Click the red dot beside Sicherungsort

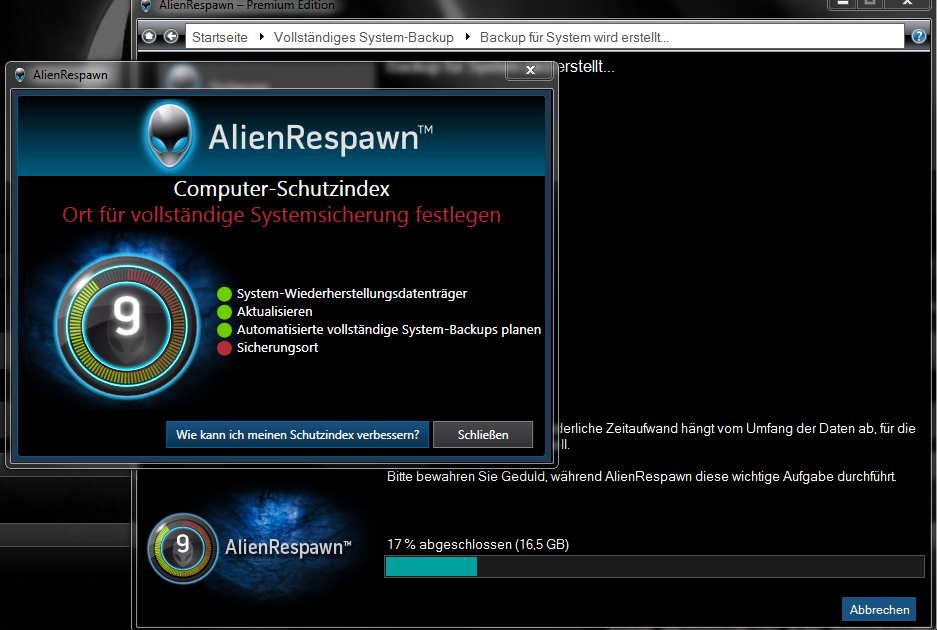point(224,348)
